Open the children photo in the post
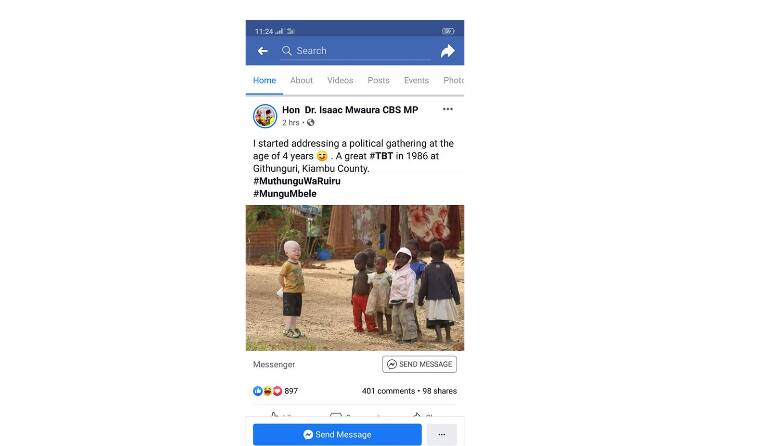The image size is (772, 446). pos(355,278)
